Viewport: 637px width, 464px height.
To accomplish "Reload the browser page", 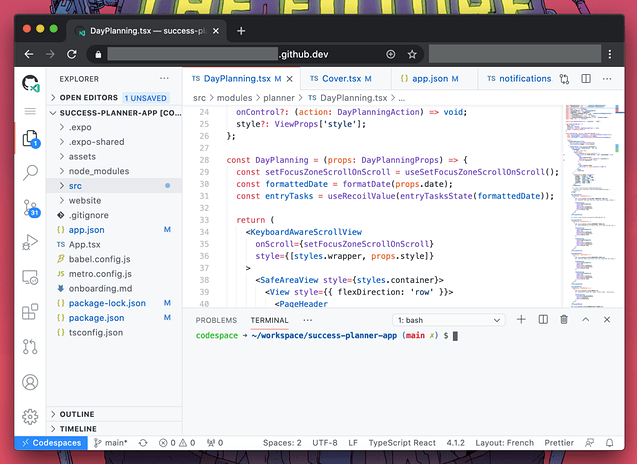I will click(72, 54).
